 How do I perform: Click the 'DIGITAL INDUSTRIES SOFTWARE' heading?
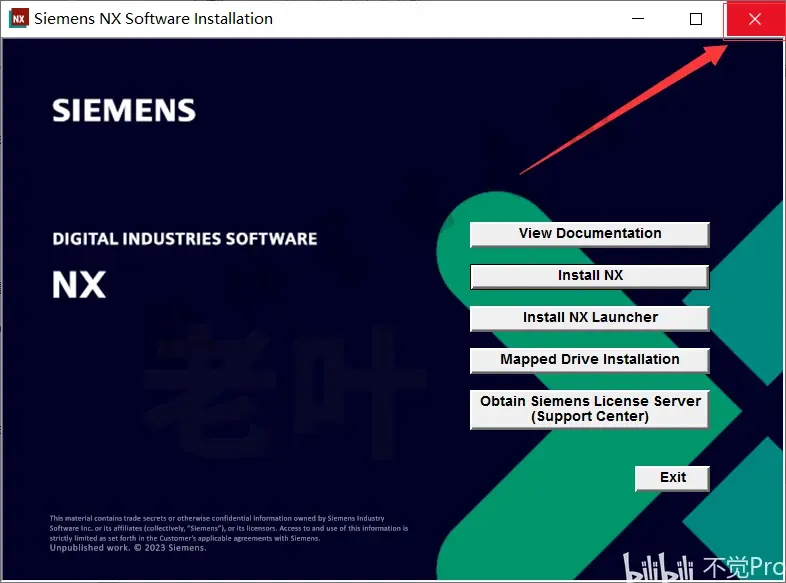pos(185,239)
